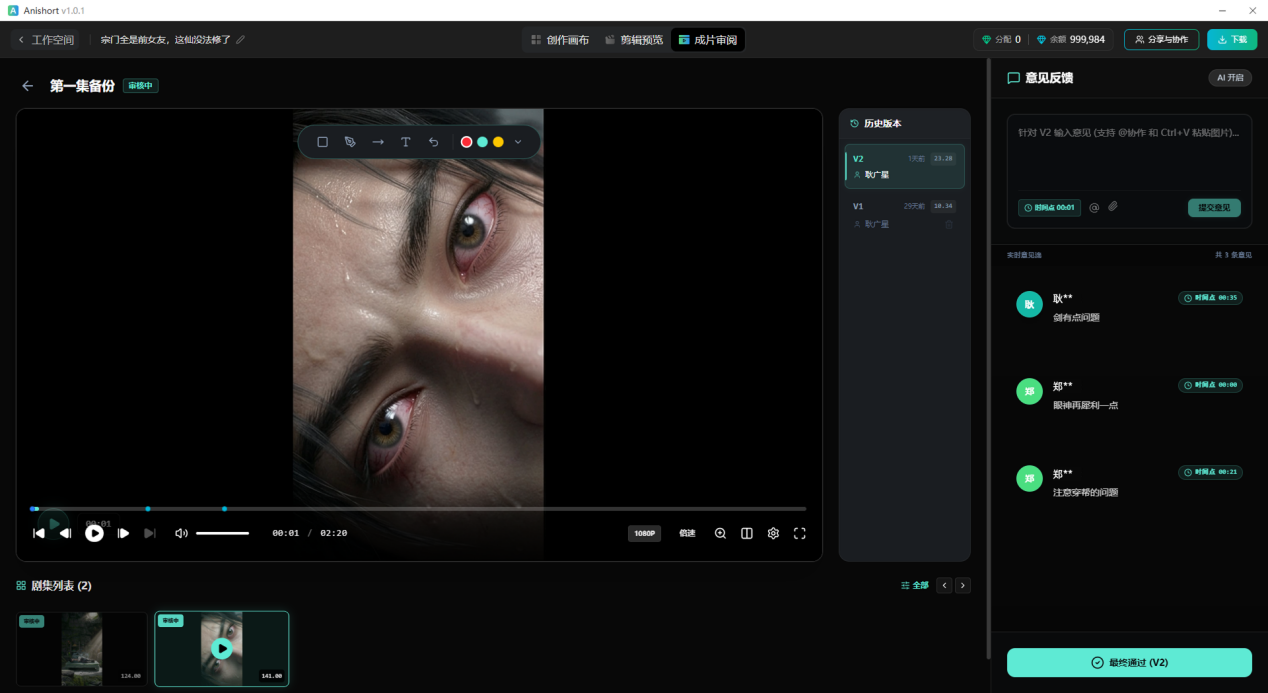Screen dimensions: 1268x693
Task: Click the 分享与协作 button
Action: (1161, 39)
